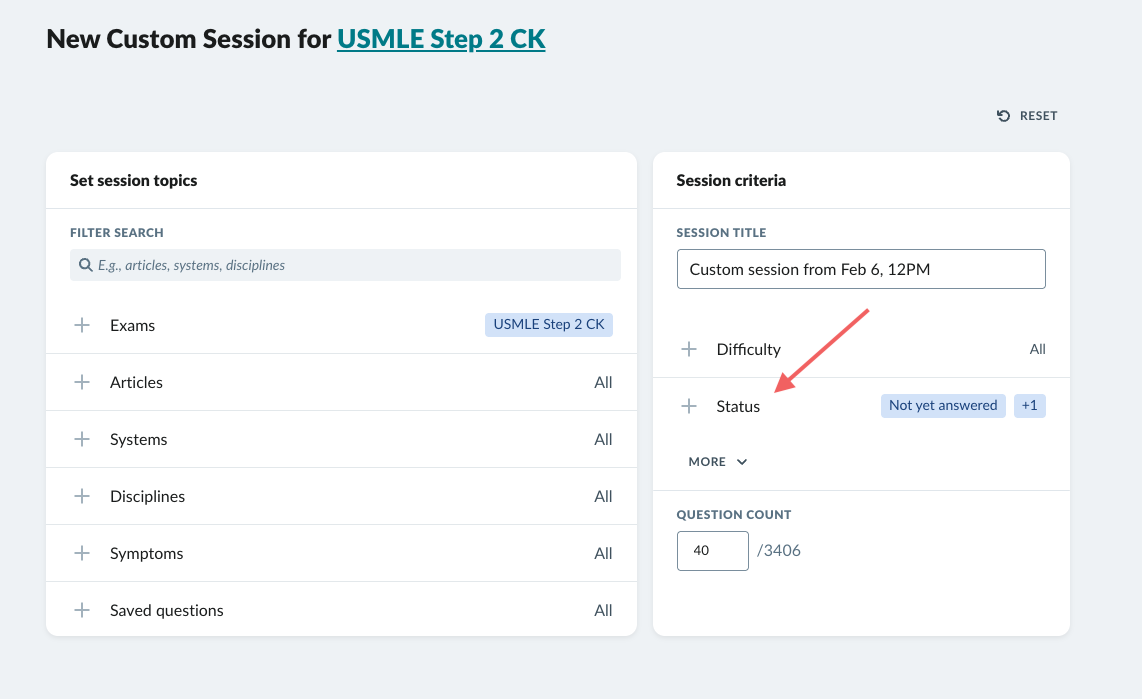
Task: Click All value in Systems row
Action: coord(603,439)
